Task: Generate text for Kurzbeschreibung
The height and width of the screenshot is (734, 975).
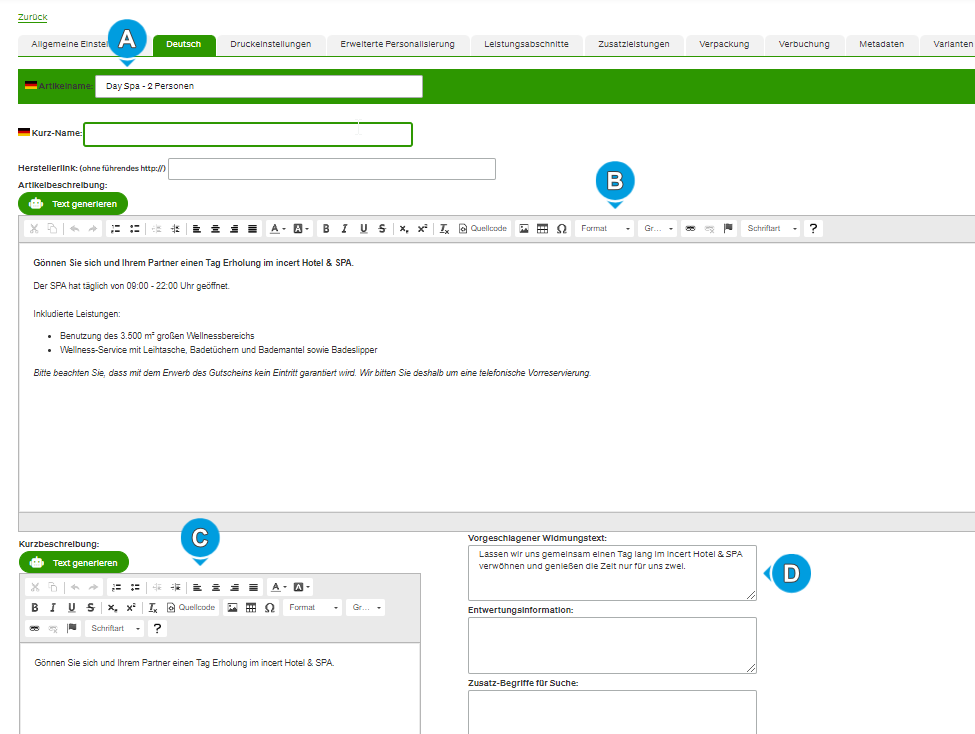Action: pyautogui.click(x=73, y=563)
